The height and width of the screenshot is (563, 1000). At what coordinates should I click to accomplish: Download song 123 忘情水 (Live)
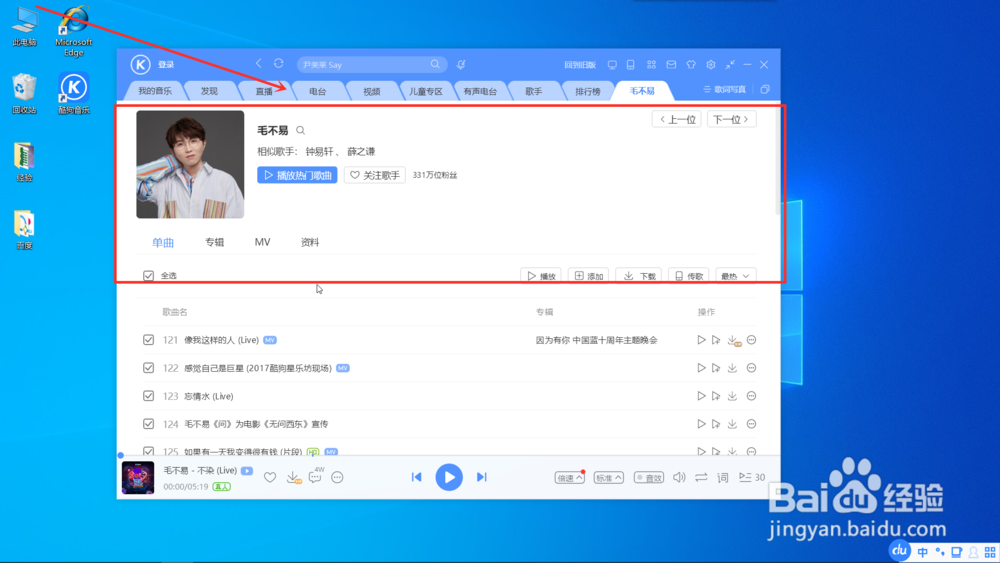coord(732,396)
